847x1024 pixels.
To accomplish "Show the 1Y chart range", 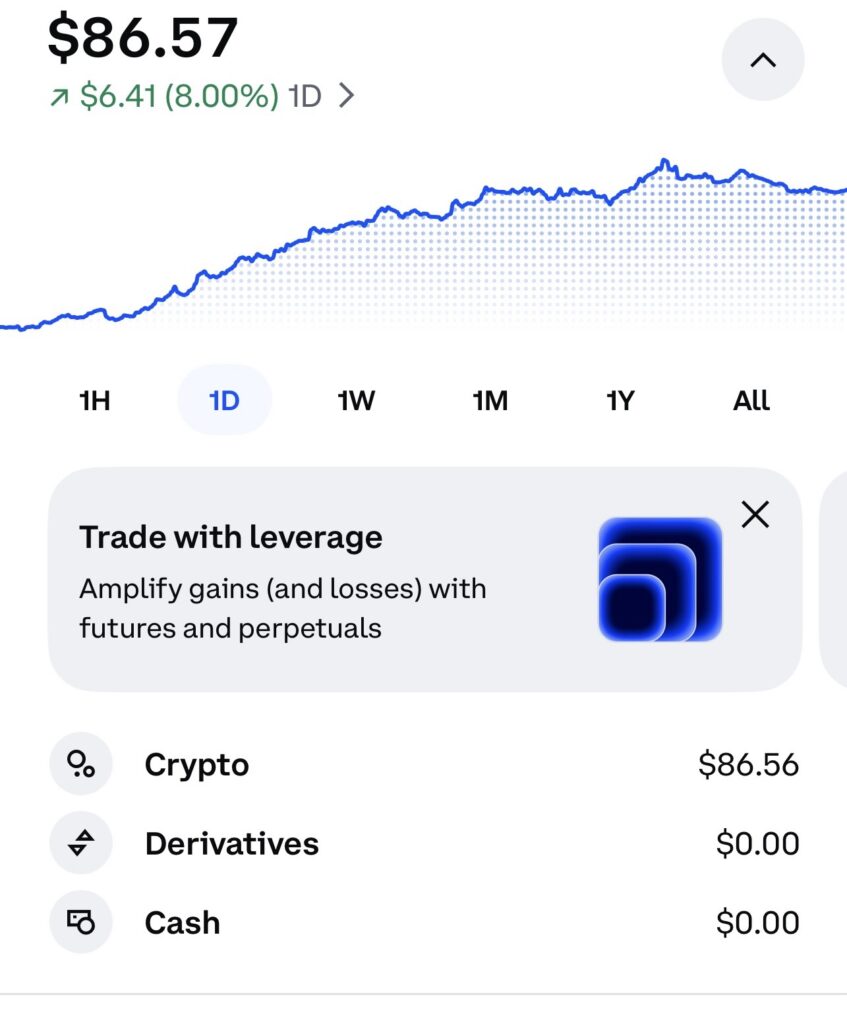I will pyautogui.click(x=620, y=401).
